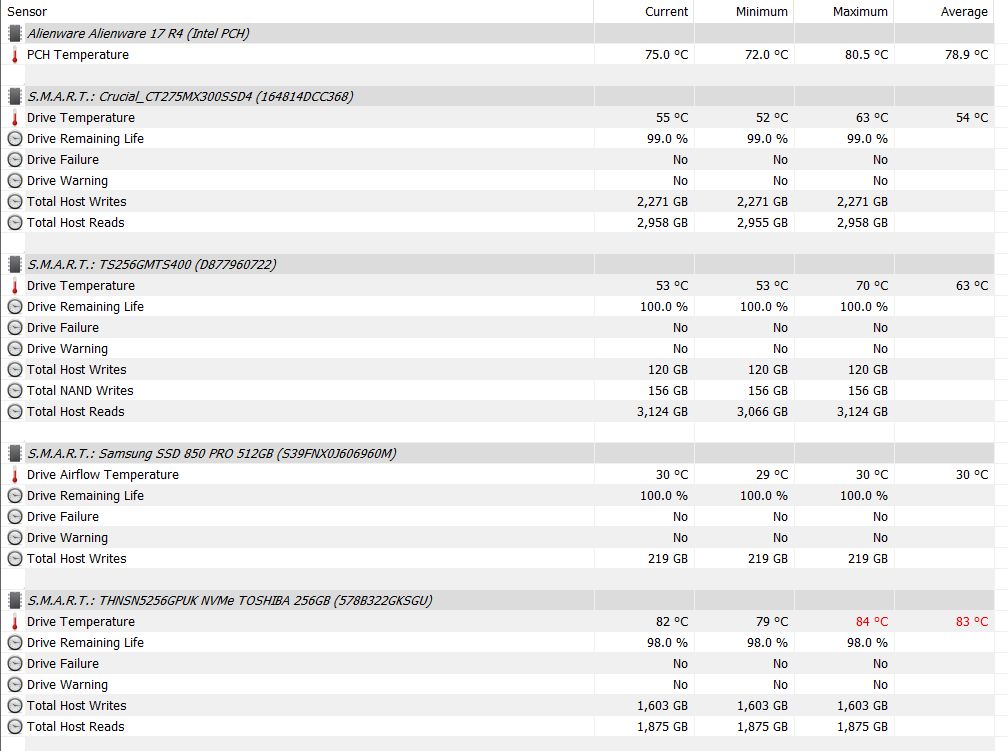
Task: Select the Total Host Reads row under TS256GMTS400
Action: pos(498,412)
